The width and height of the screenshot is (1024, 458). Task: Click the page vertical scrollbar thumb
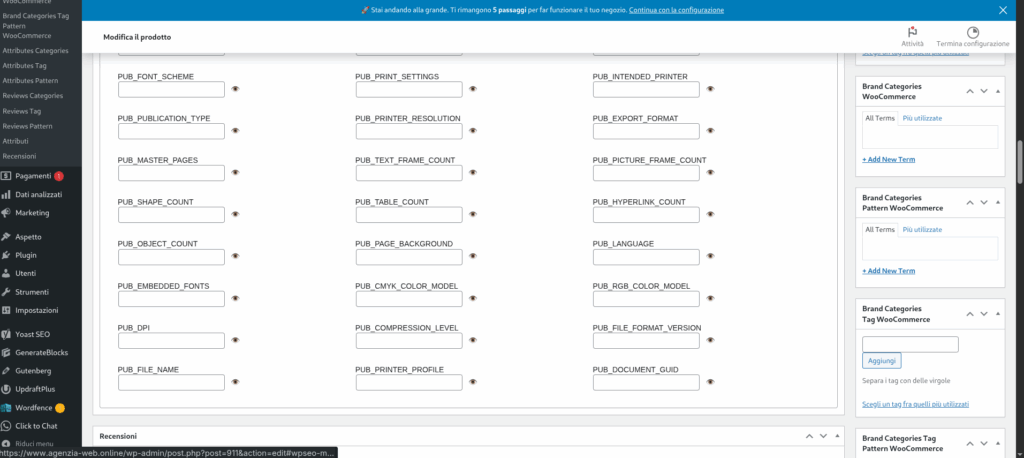(1019, 163)
